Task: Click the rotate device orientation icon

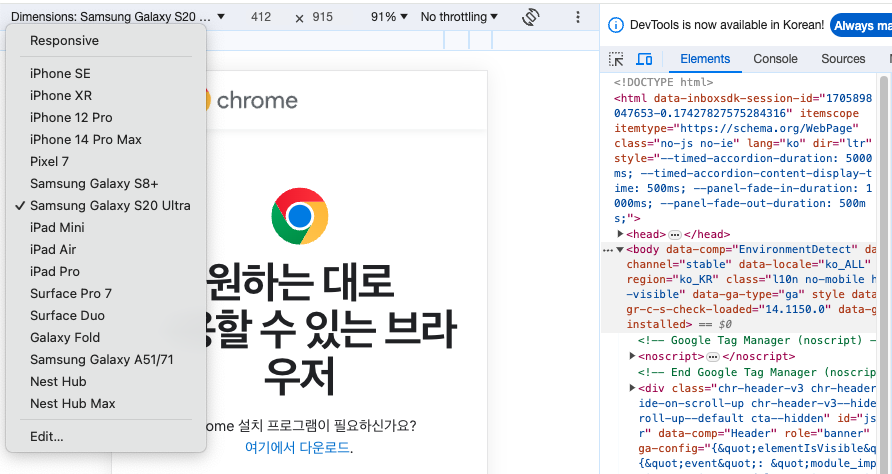Action: tap(531, 17)
